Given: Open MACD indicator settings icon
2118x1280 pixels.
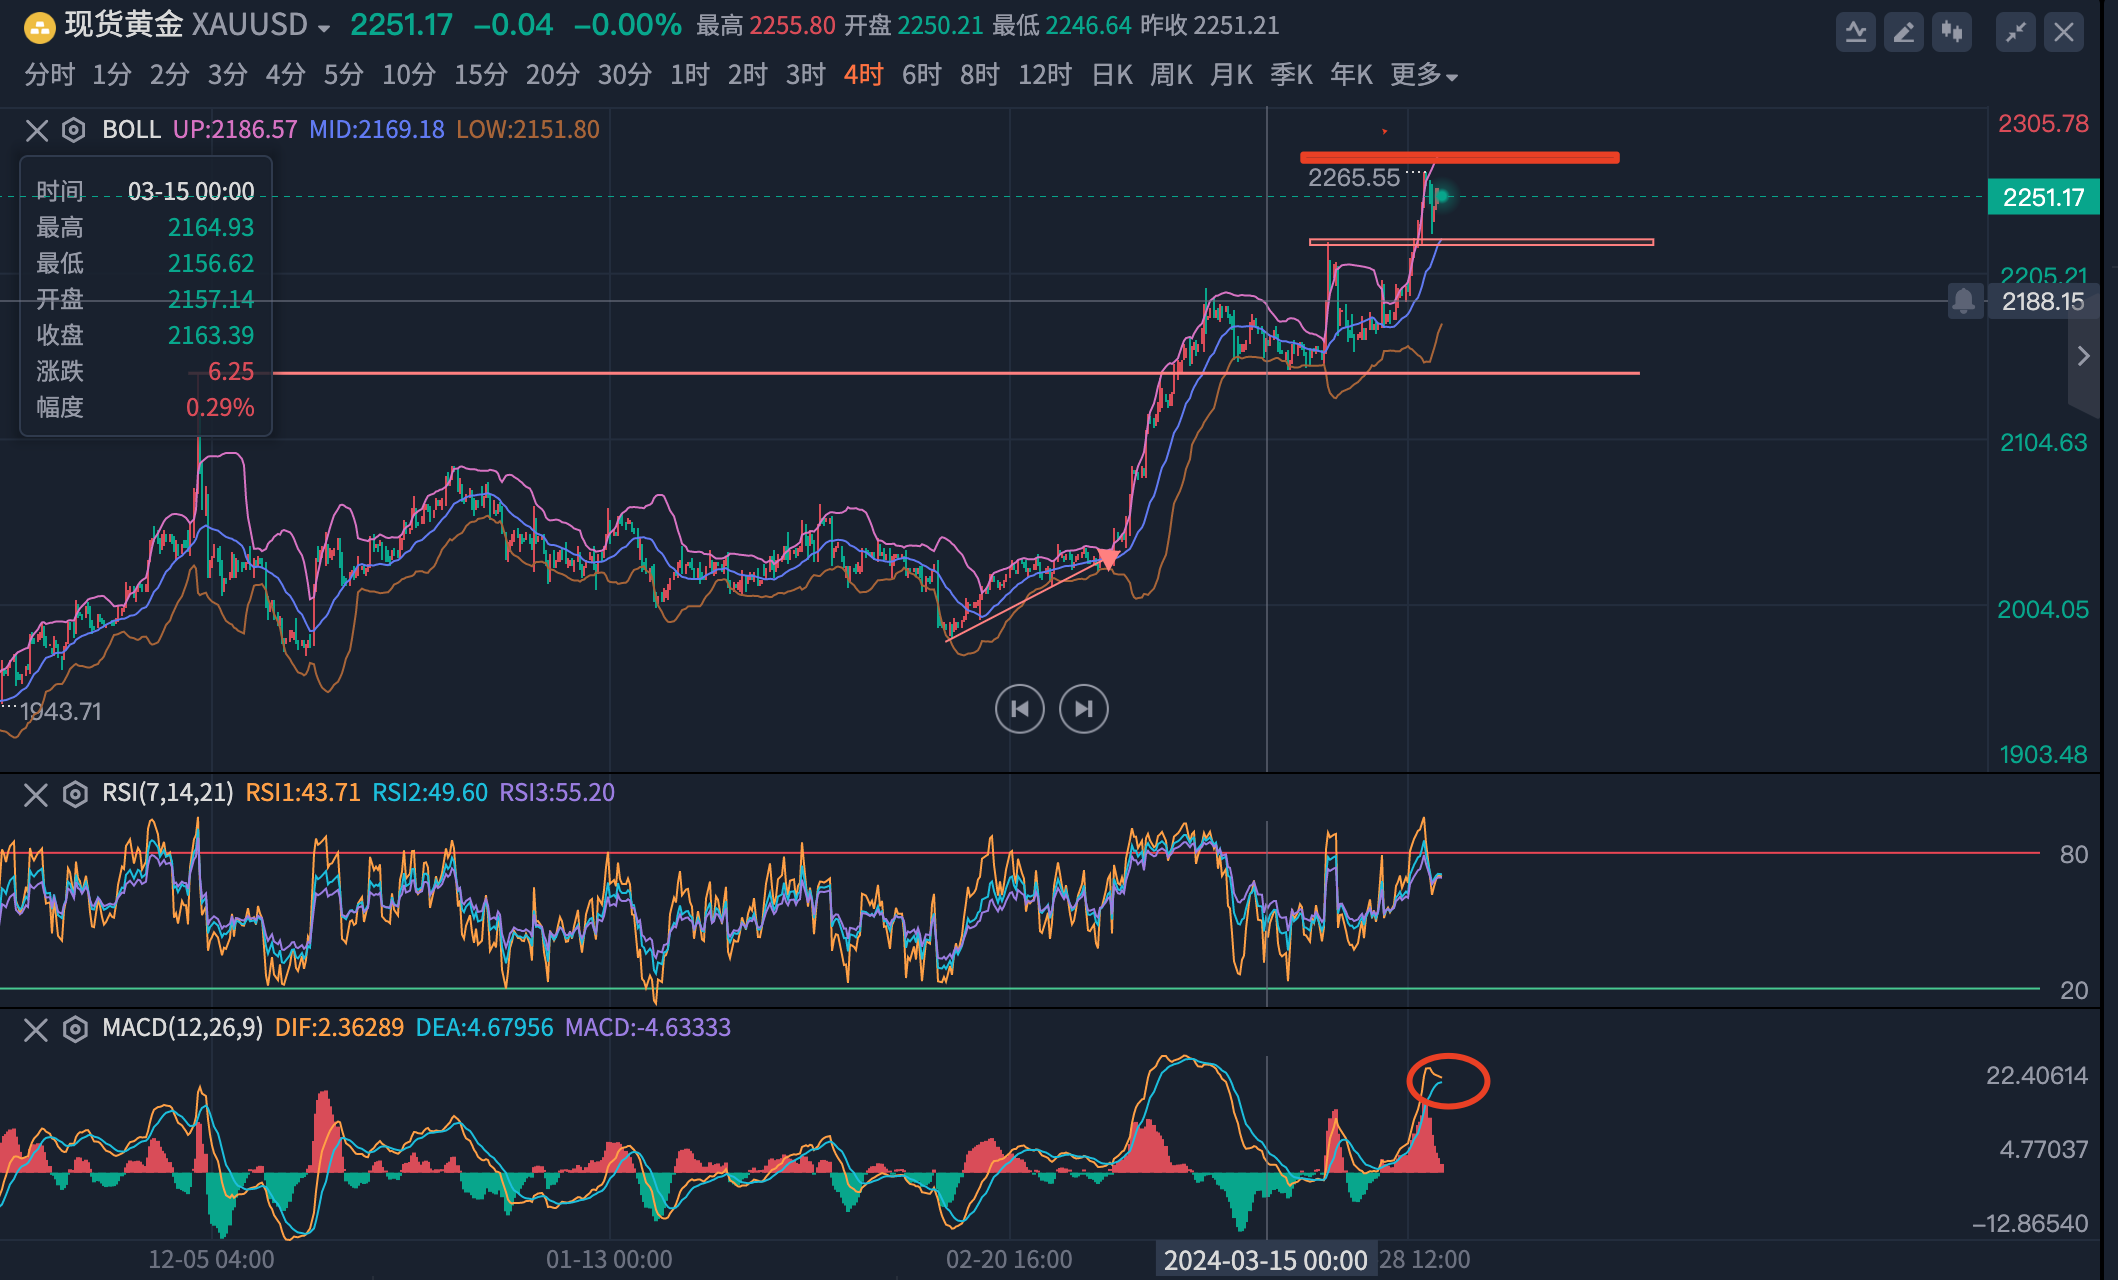Looking at the screenshot, I should point(75,1030).
